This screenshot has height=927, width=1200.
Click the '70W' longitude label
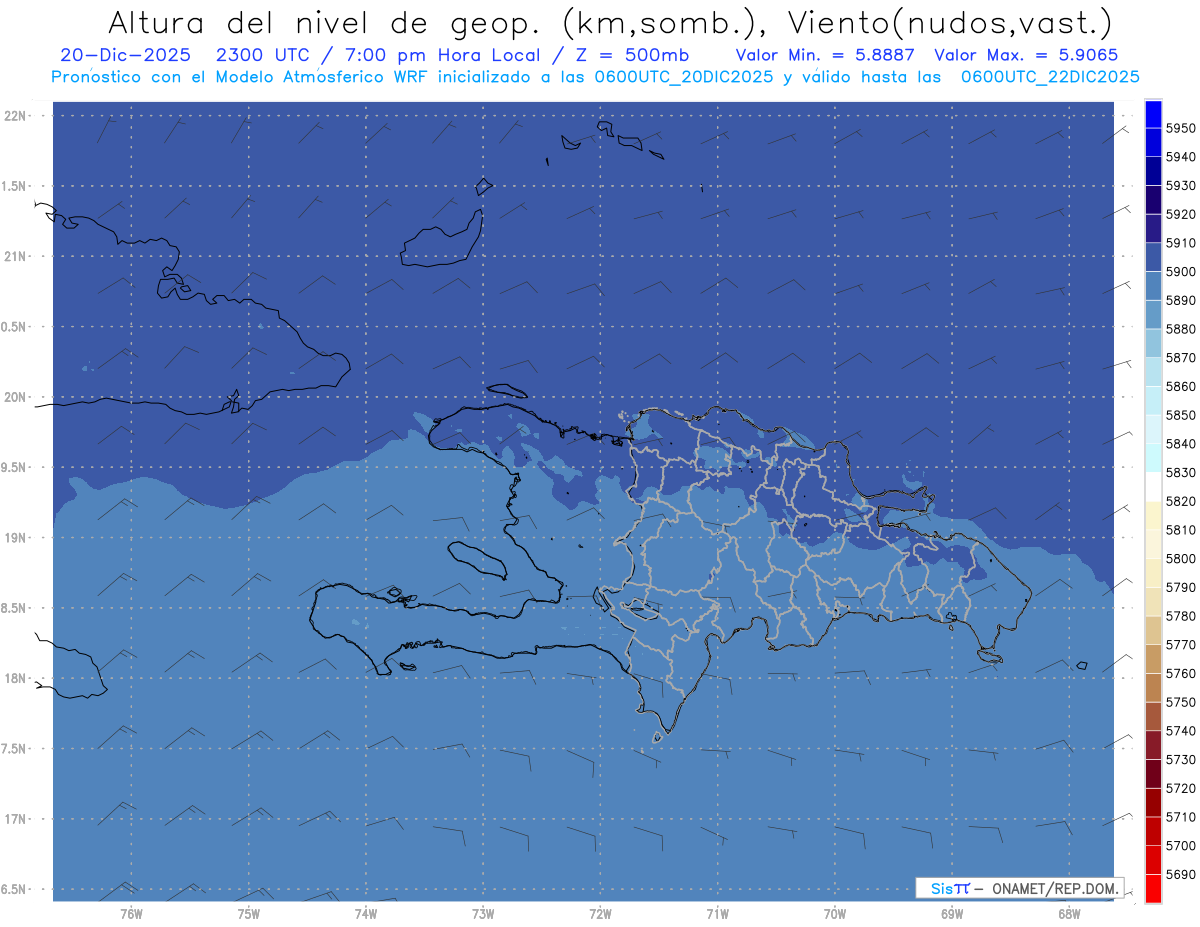(834, 913)
